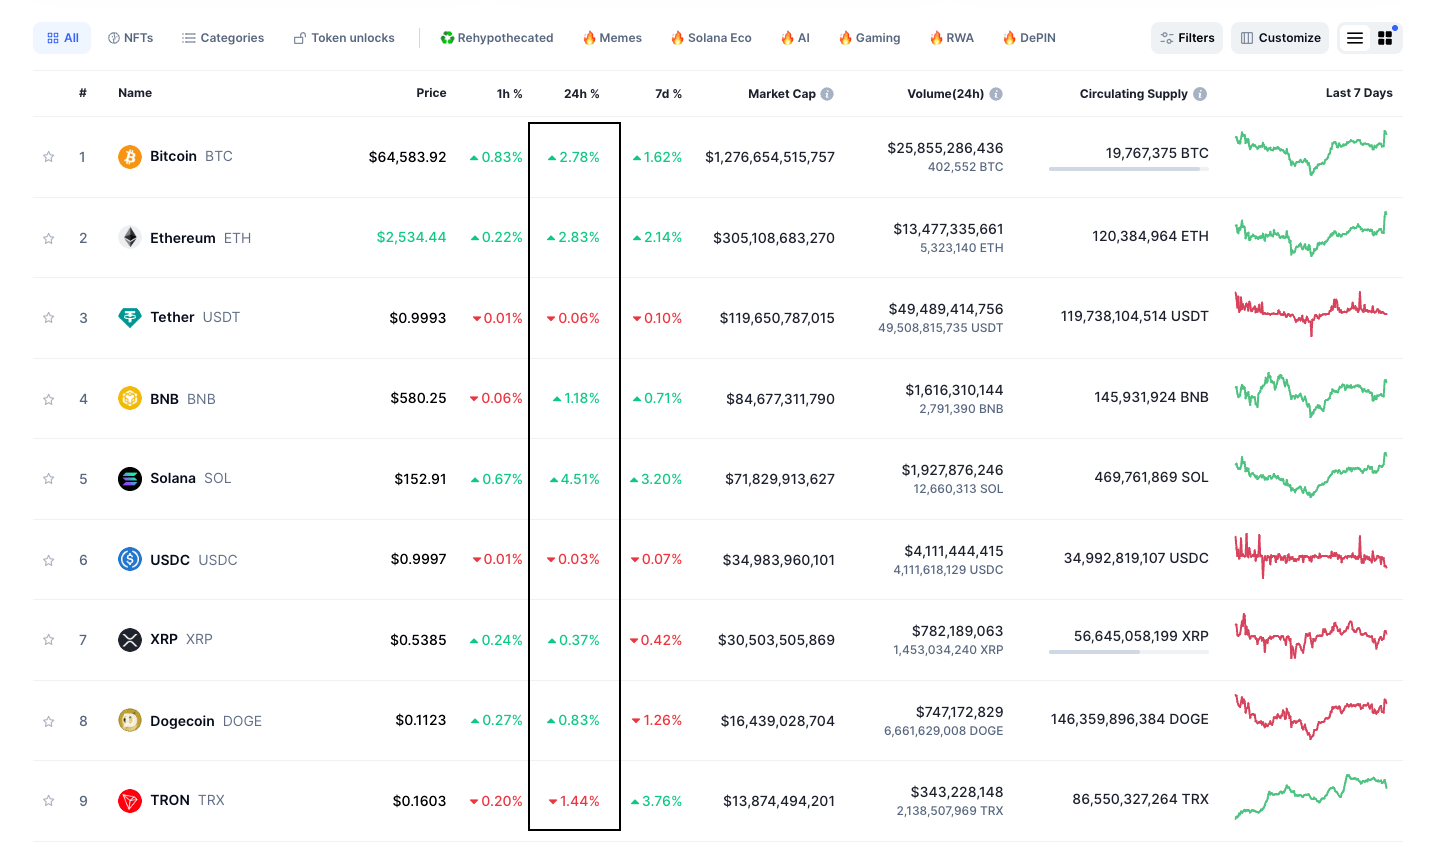The image size is (1434, 842).
Task: Click the USDC logo icon
Action: [130, 559]
